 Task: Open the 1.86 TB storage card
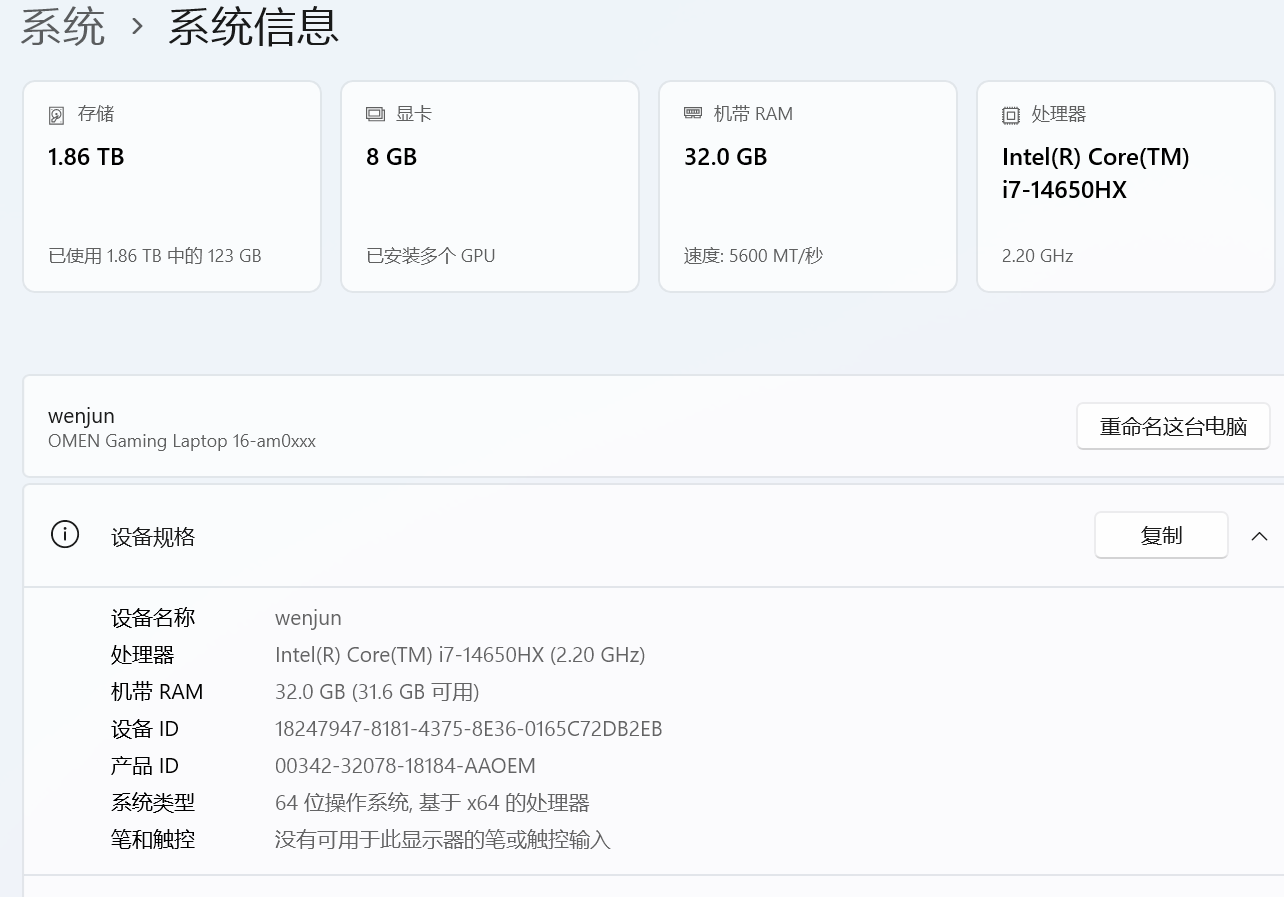172,186
